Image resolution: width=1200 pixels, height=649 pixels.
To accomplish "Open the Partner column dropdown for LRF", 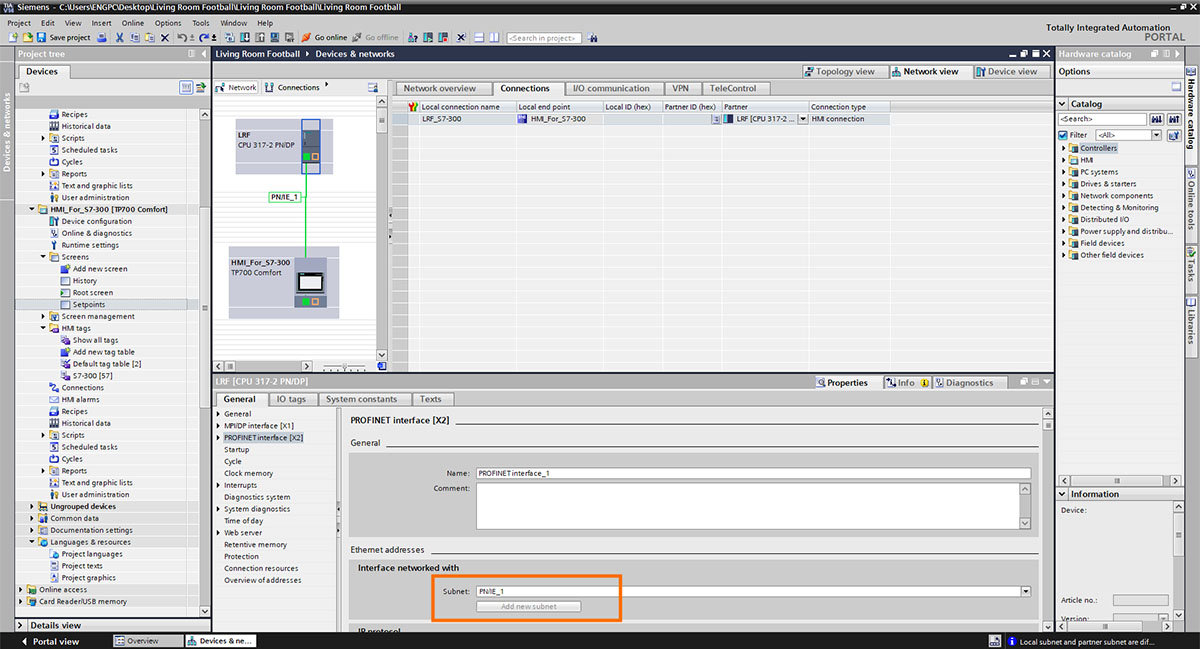I will click(802, 119).
